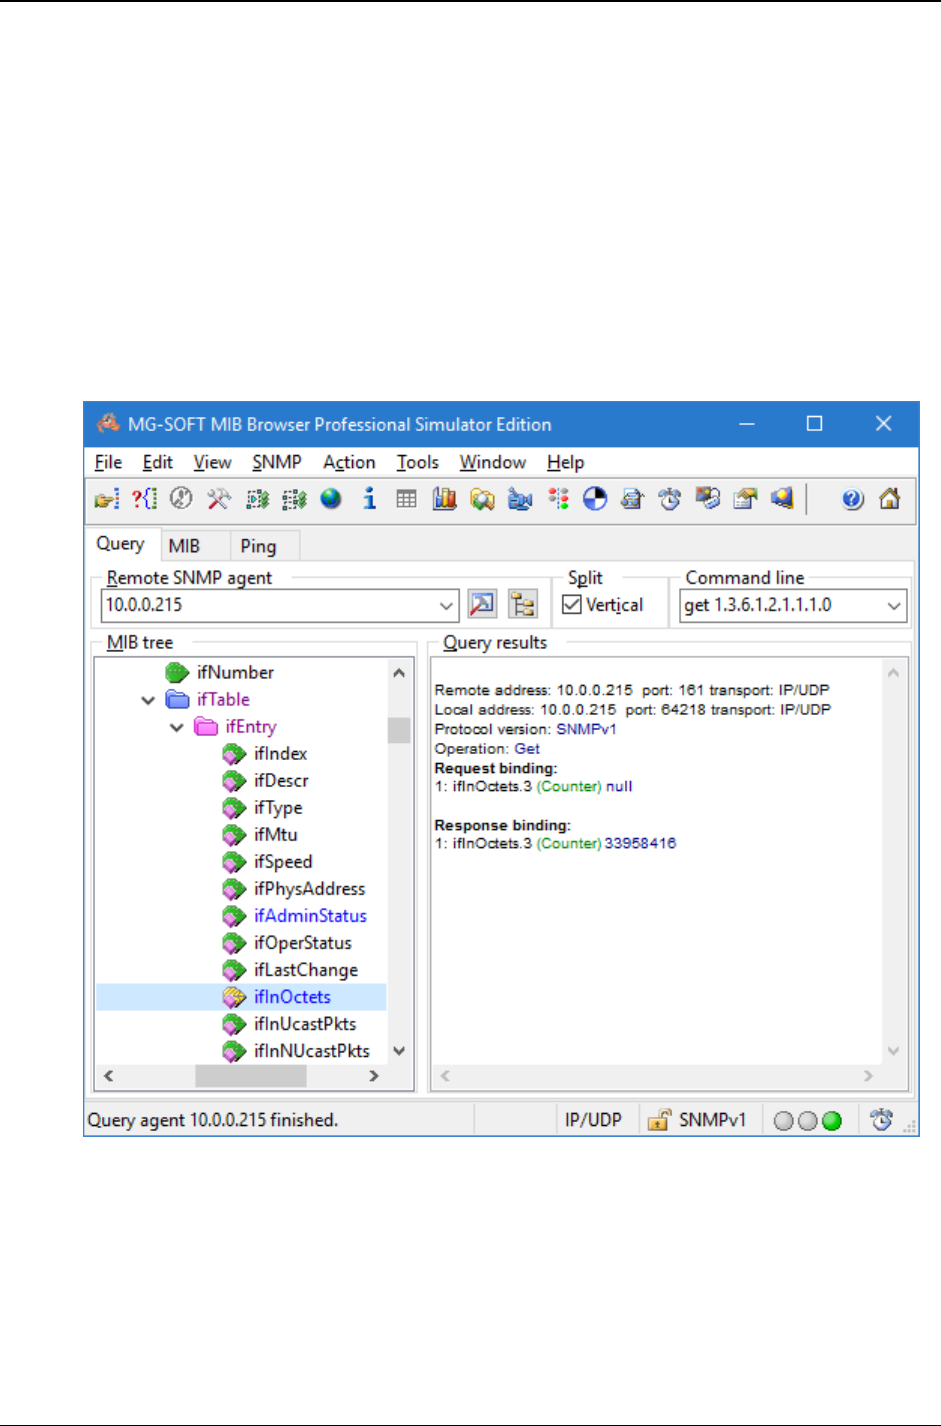The width and height of the screenshot is (941, 1426).
Task: Open the Tools menu
Action: (417, 462)
